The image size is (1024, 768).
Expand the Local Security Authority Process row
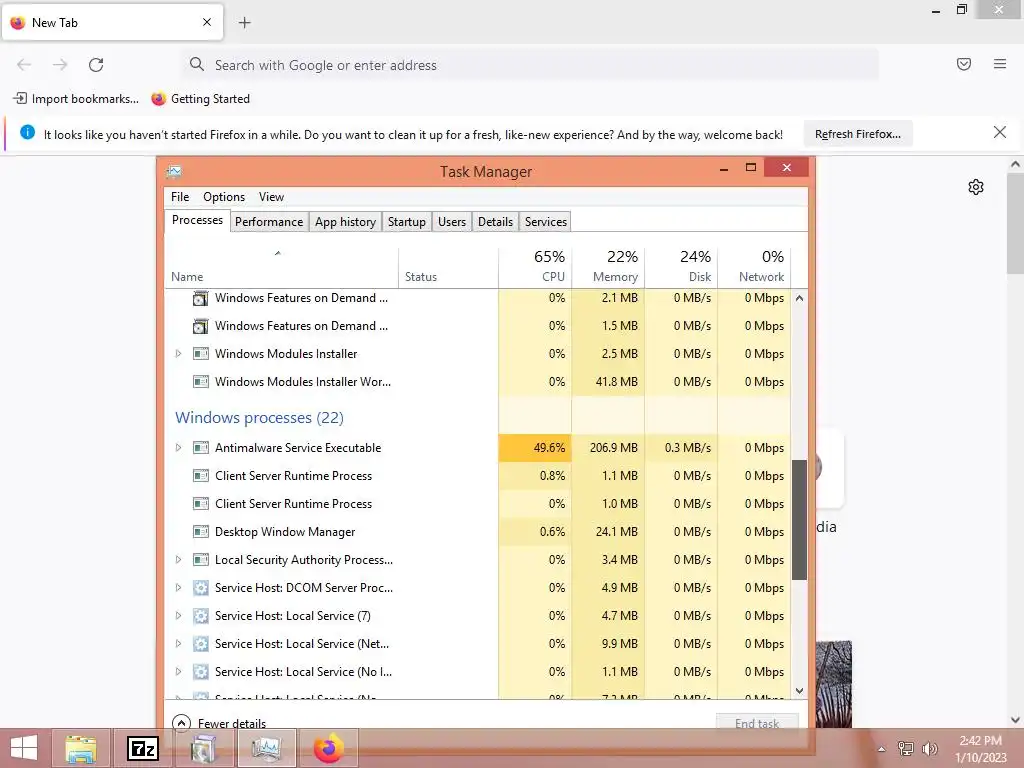click(178, 560)
